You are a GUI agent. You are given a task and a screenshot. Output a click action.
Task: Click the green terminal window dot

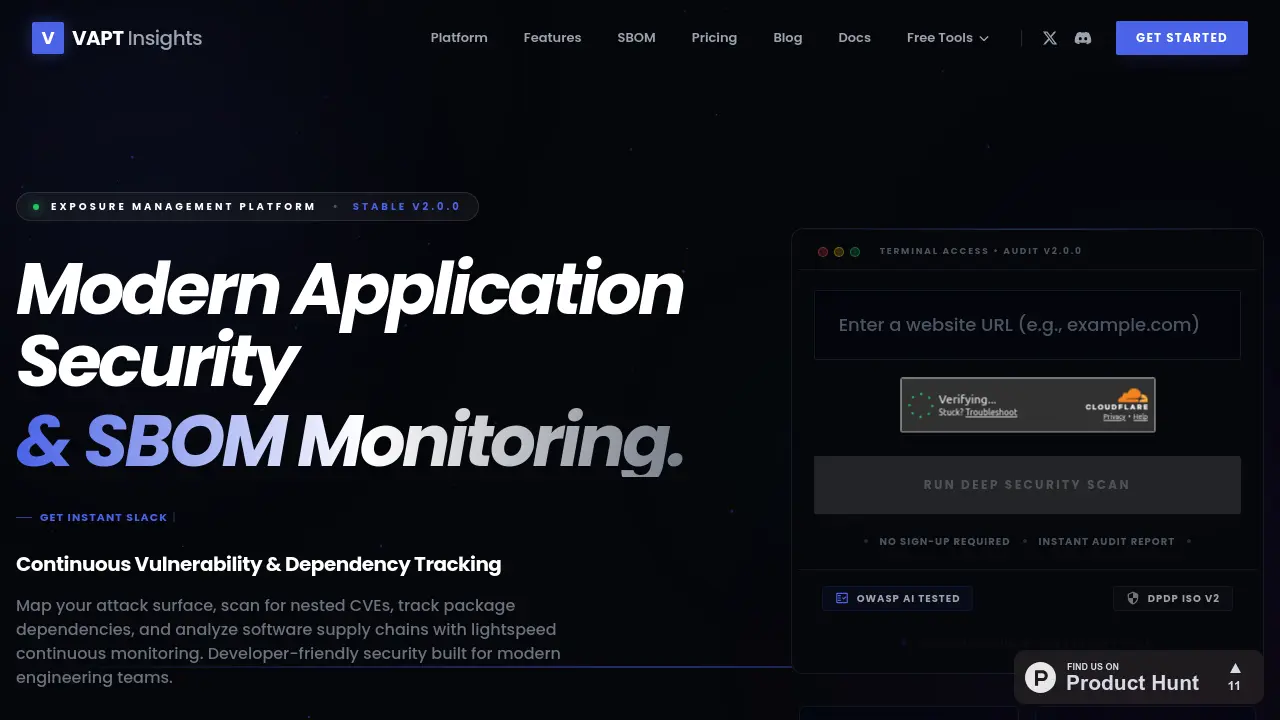click(855, 251)
